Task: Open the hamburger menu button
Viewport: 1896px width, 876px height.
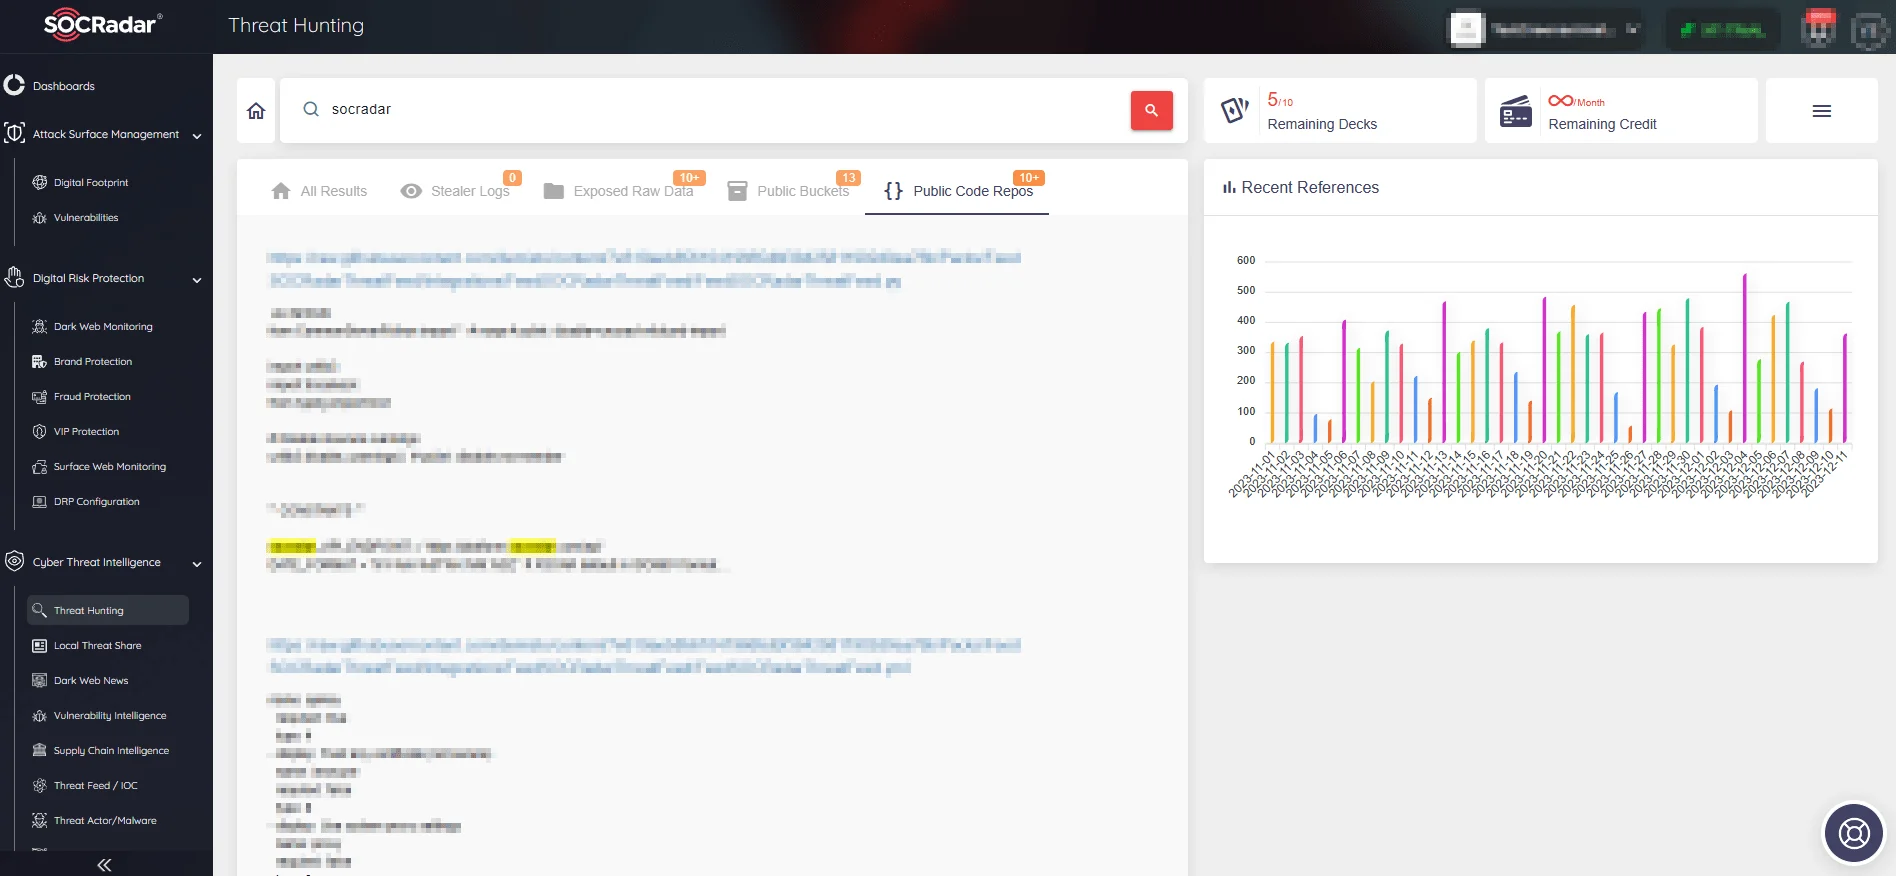Action: coord(1822,111)
